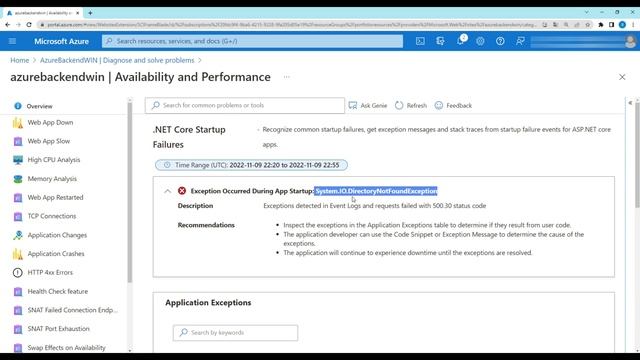Open portal settings gear
This screenshot has height=360, width=640.
pos(480,41)
